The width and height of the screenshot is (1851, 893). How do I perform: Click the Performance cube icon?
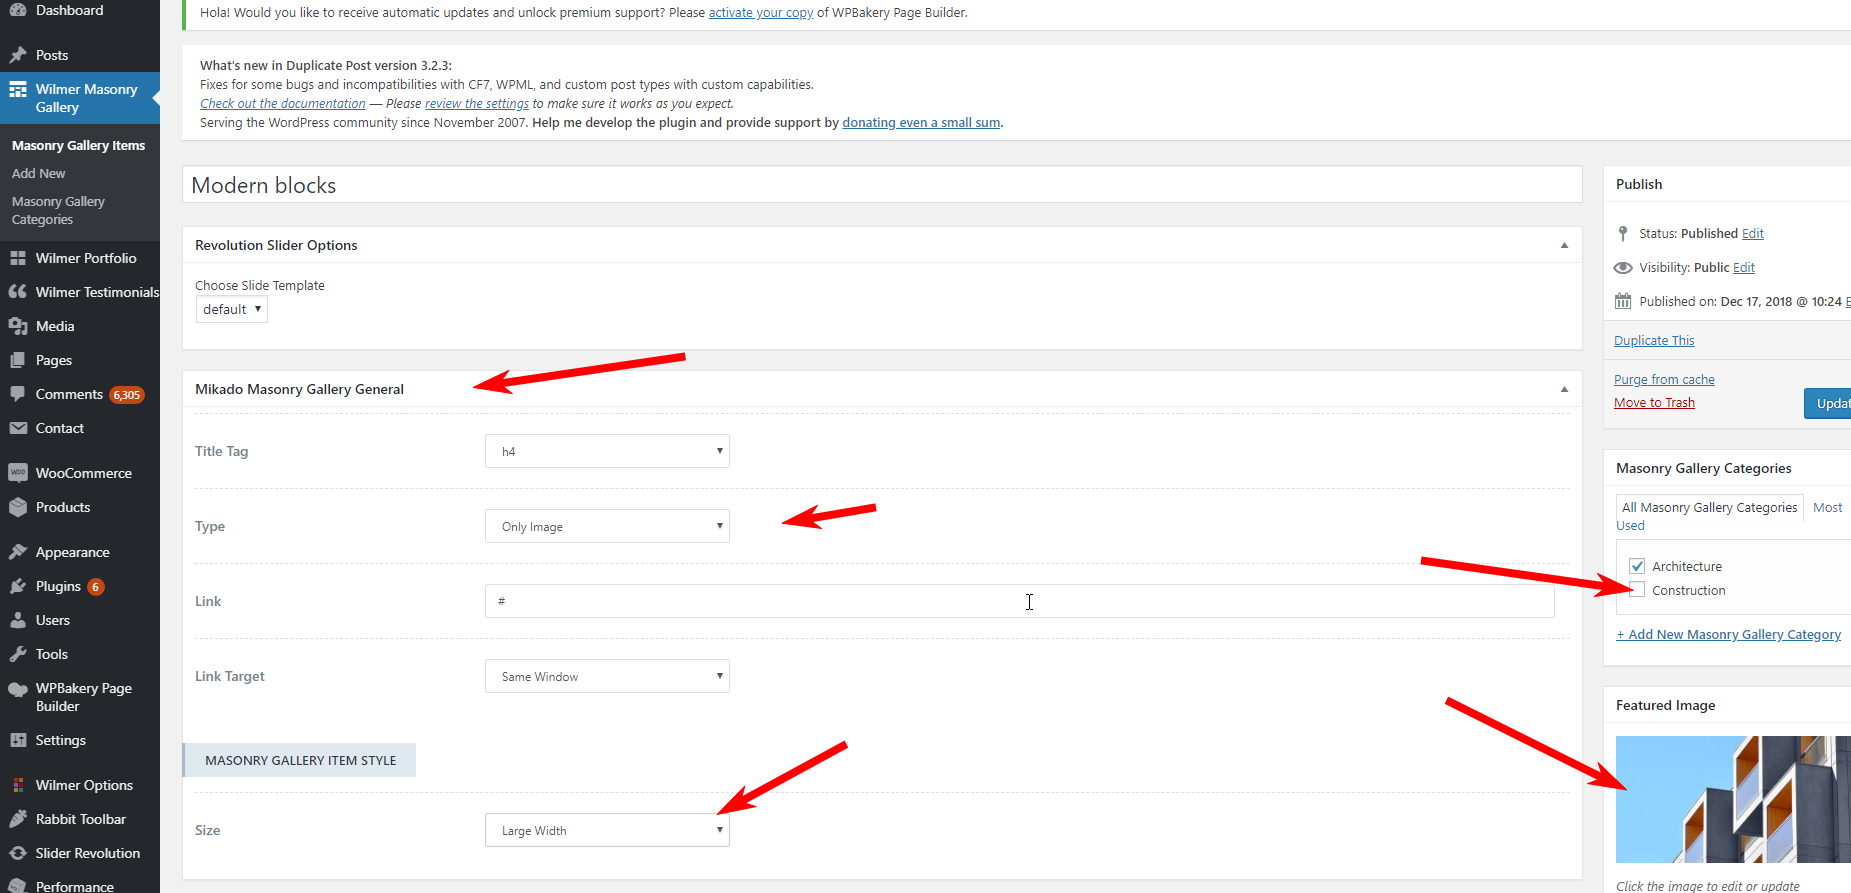point(18,886)
